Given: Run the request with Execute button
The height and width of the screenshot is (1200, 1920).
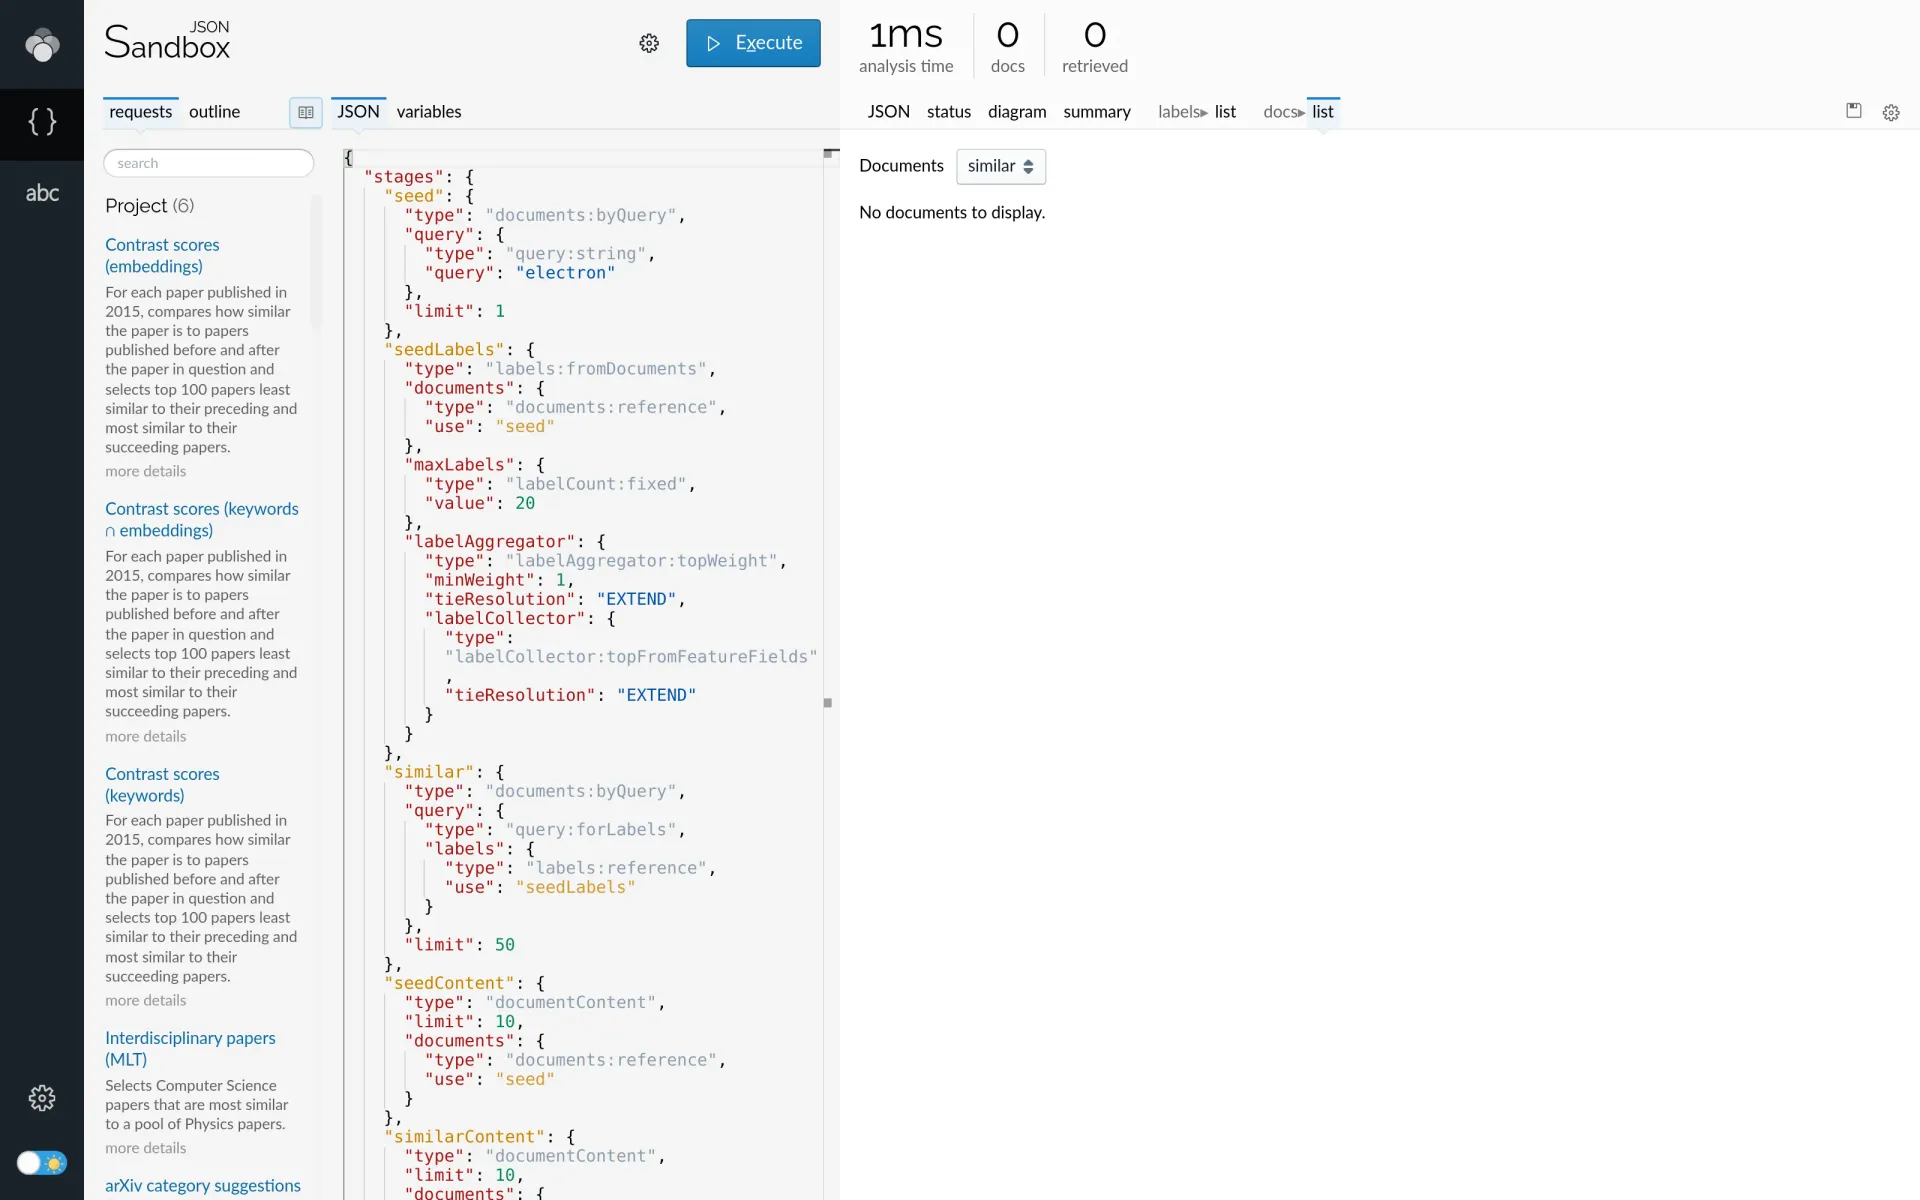Looking at the screenshot, I should (x=753, y=43).
